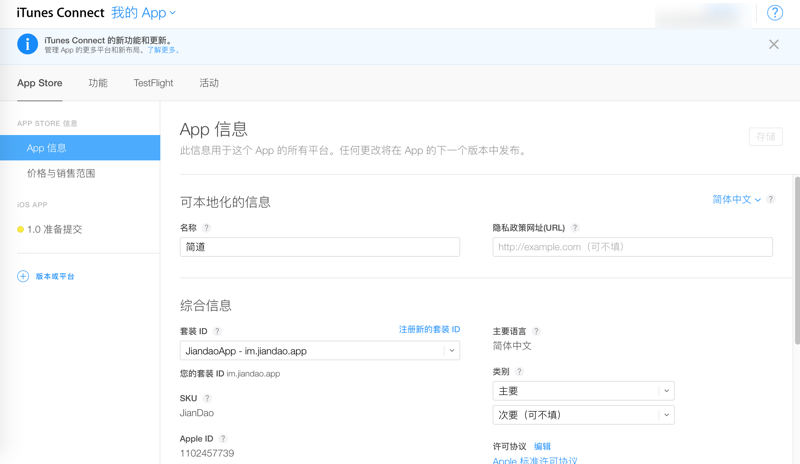Click the help question mark icon in header

775,13
